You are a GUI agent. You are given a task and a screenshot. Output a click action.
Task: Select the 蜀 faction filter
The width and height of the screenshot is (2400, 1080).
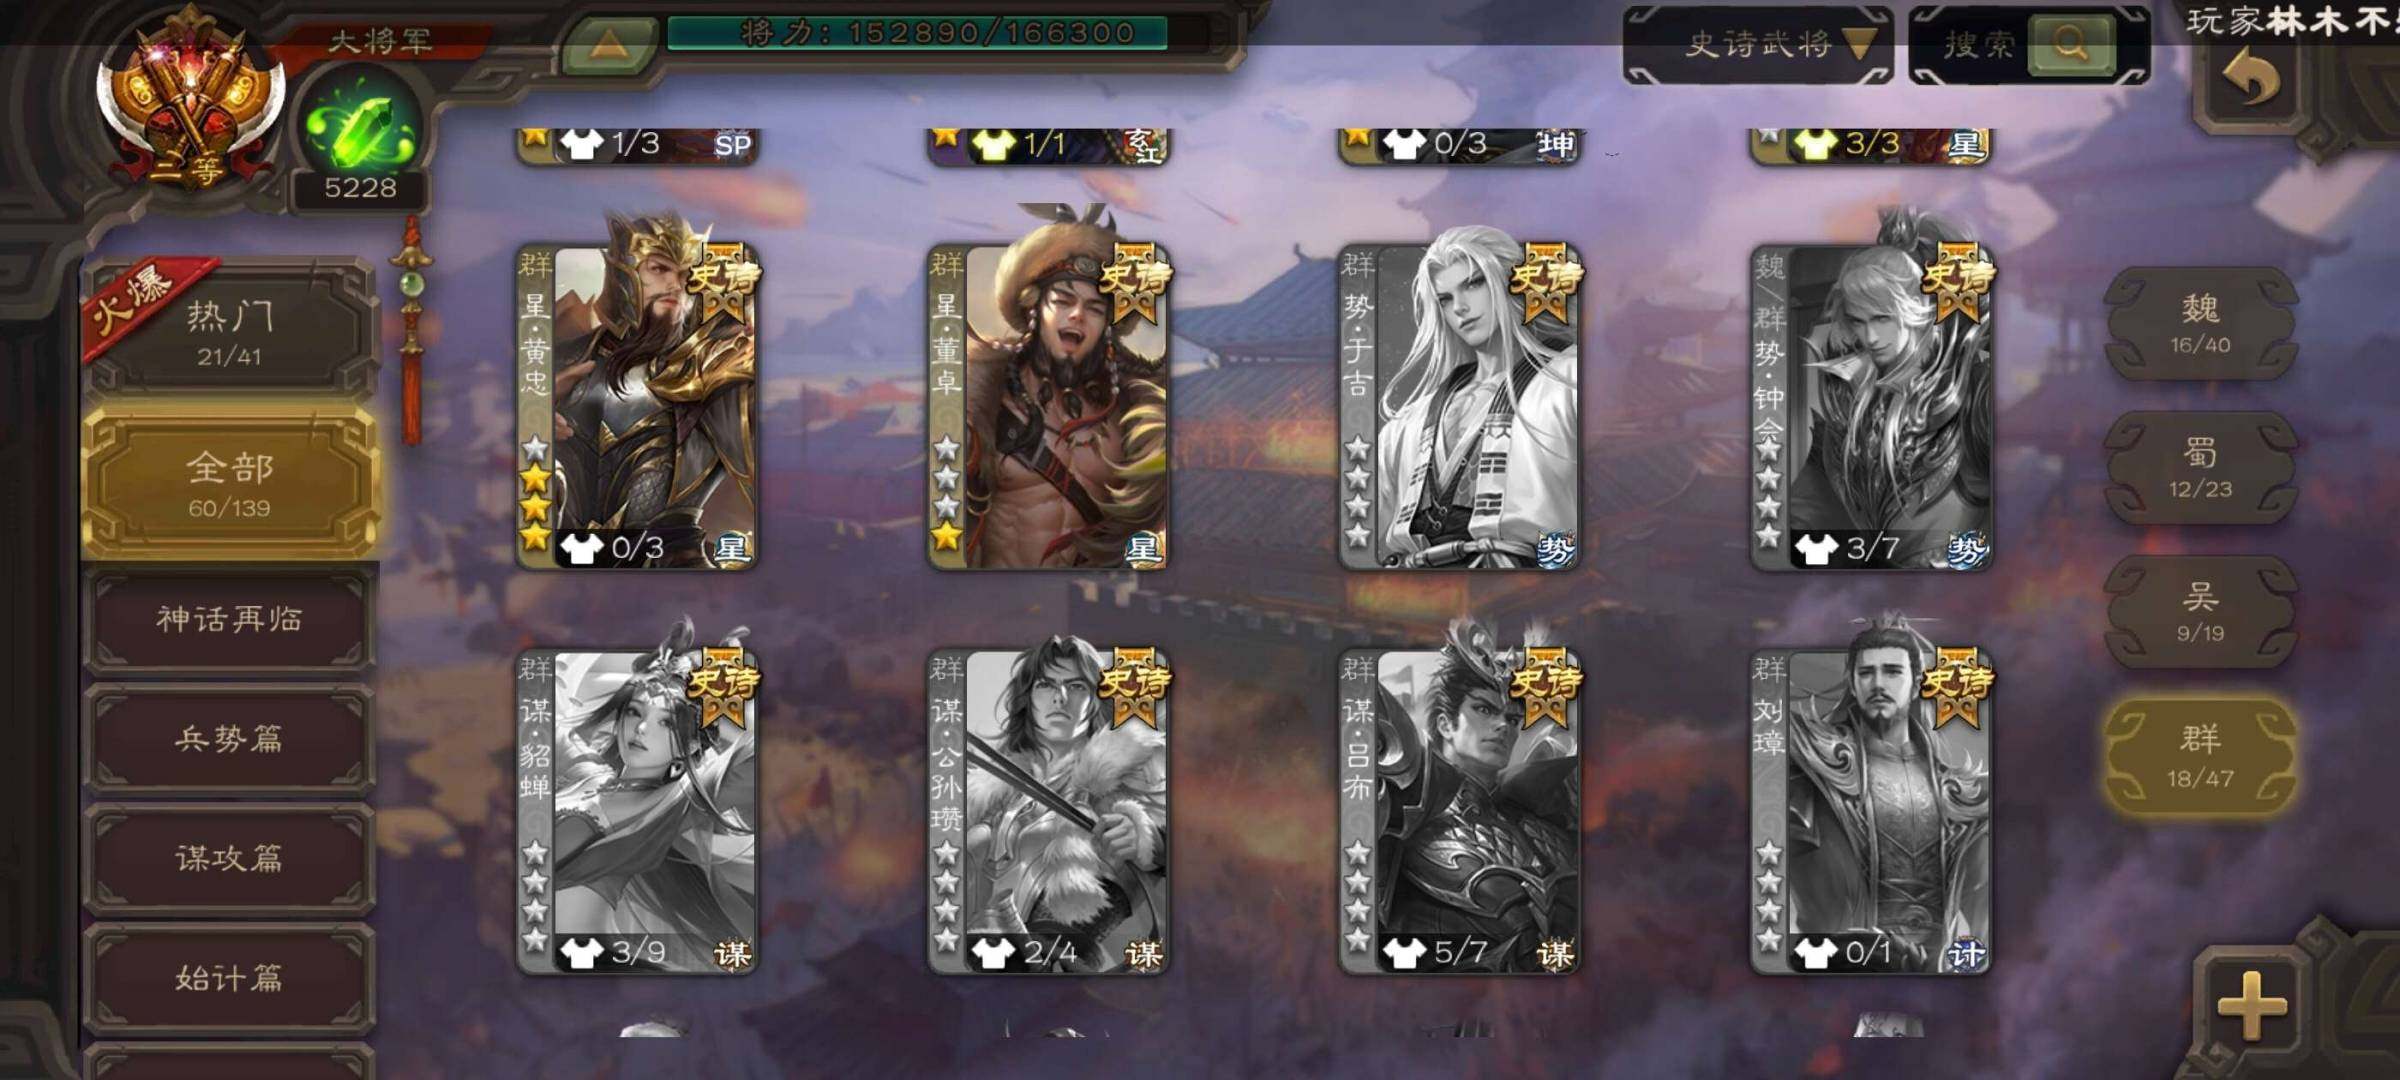coord(2200,468)
